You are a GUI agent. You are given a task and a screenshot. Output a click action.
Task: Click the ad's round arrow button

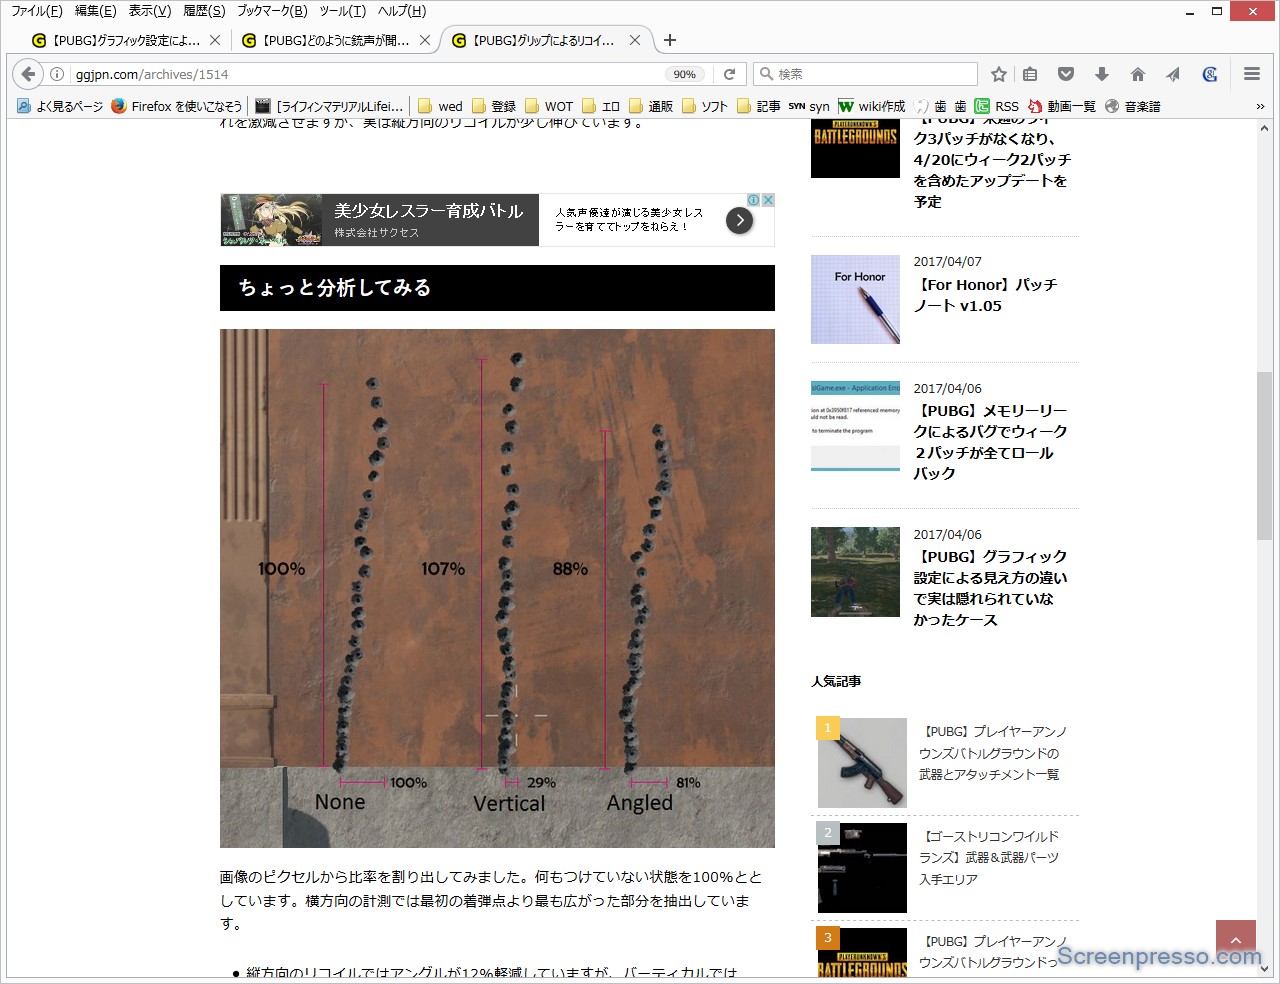coord(739,220)
